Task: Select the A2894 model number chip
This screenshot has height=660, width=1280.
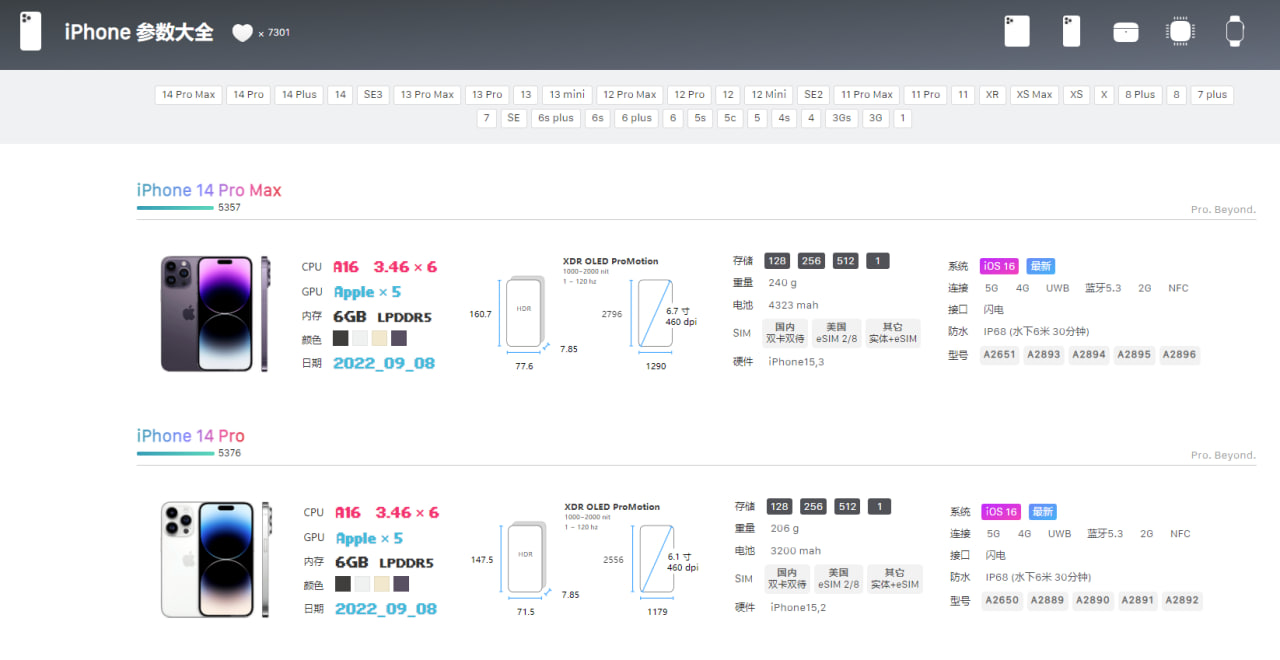Action: pos(1089,355)
